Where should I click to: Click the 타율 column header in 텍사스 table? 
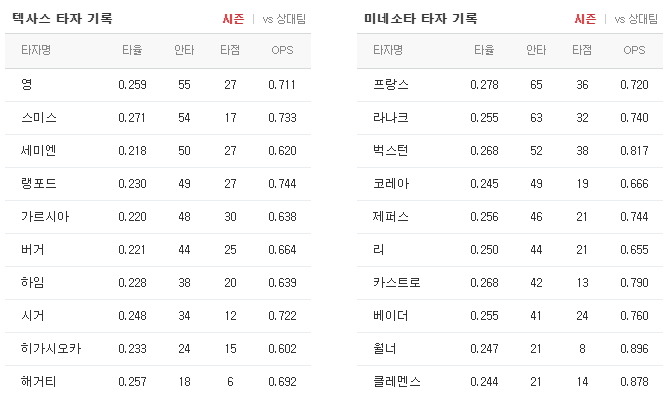pos(132,50)
